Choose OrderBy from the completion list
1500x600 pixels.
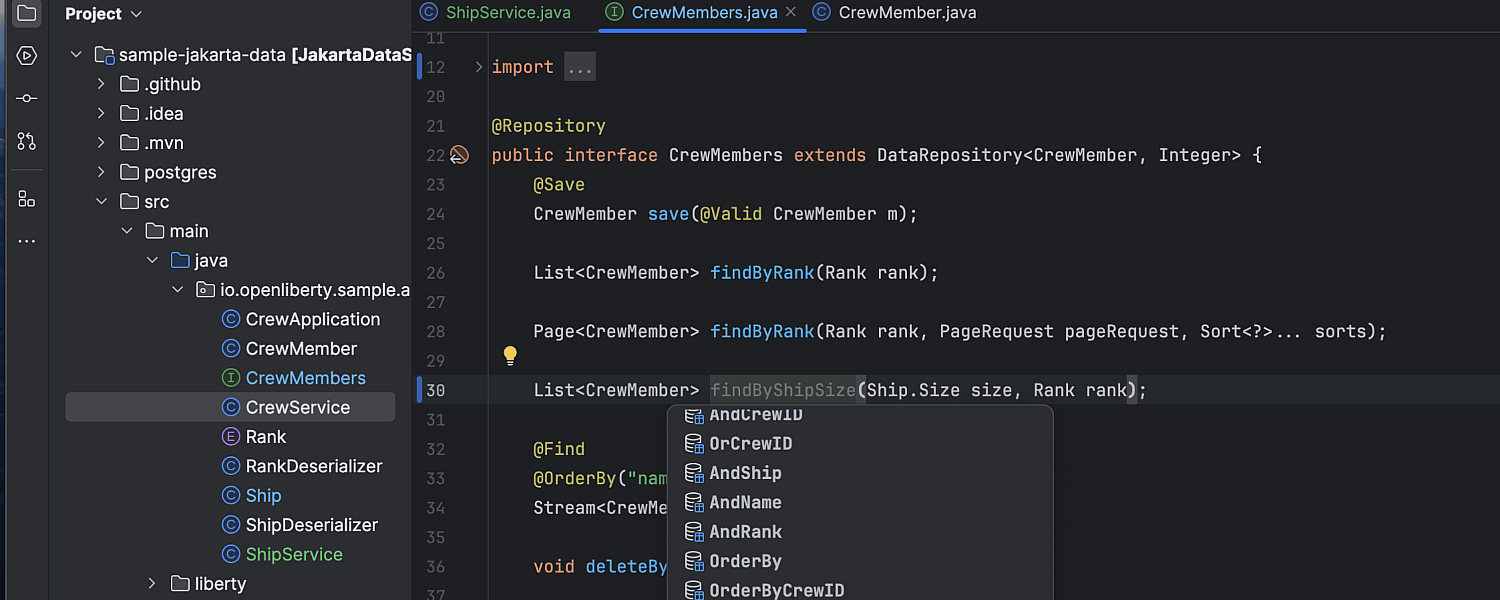pos(745,561)
